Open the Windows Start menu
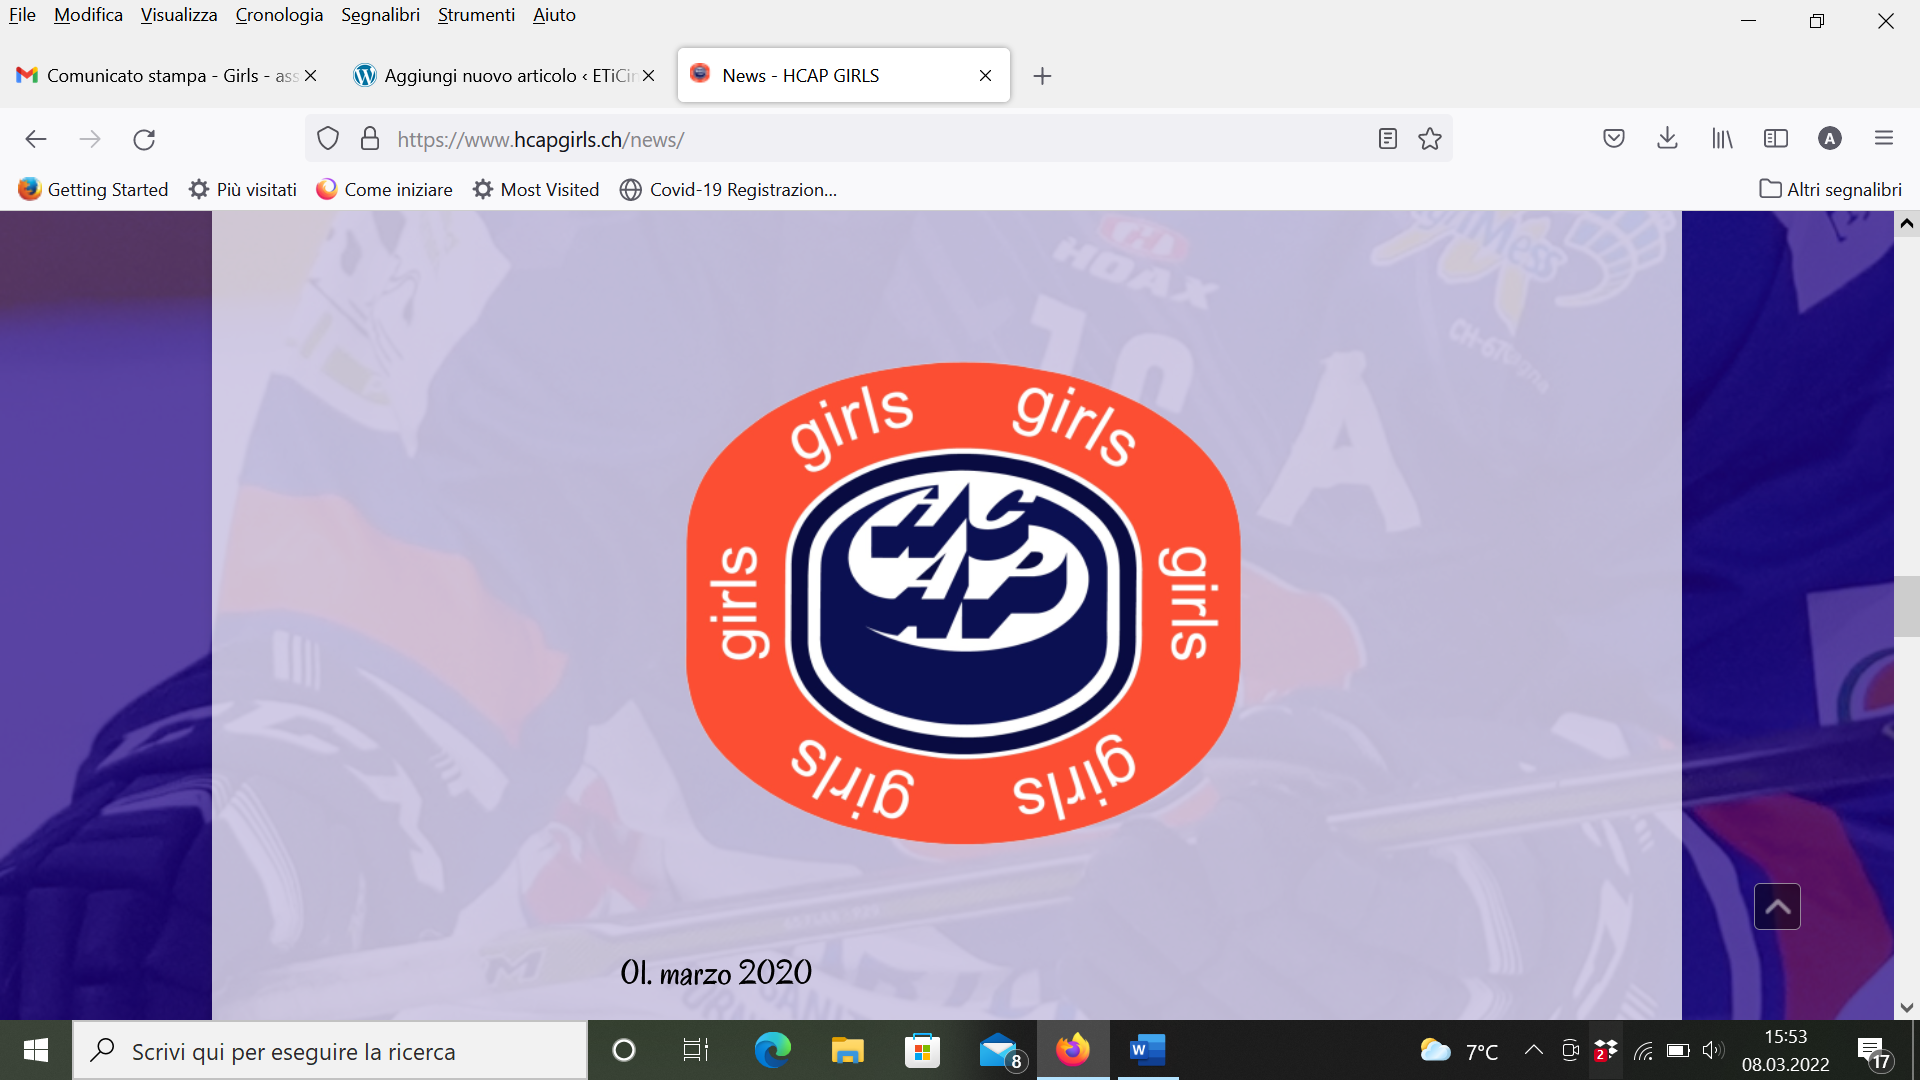The image size is (1920, 1080). tap(36, 1050)
